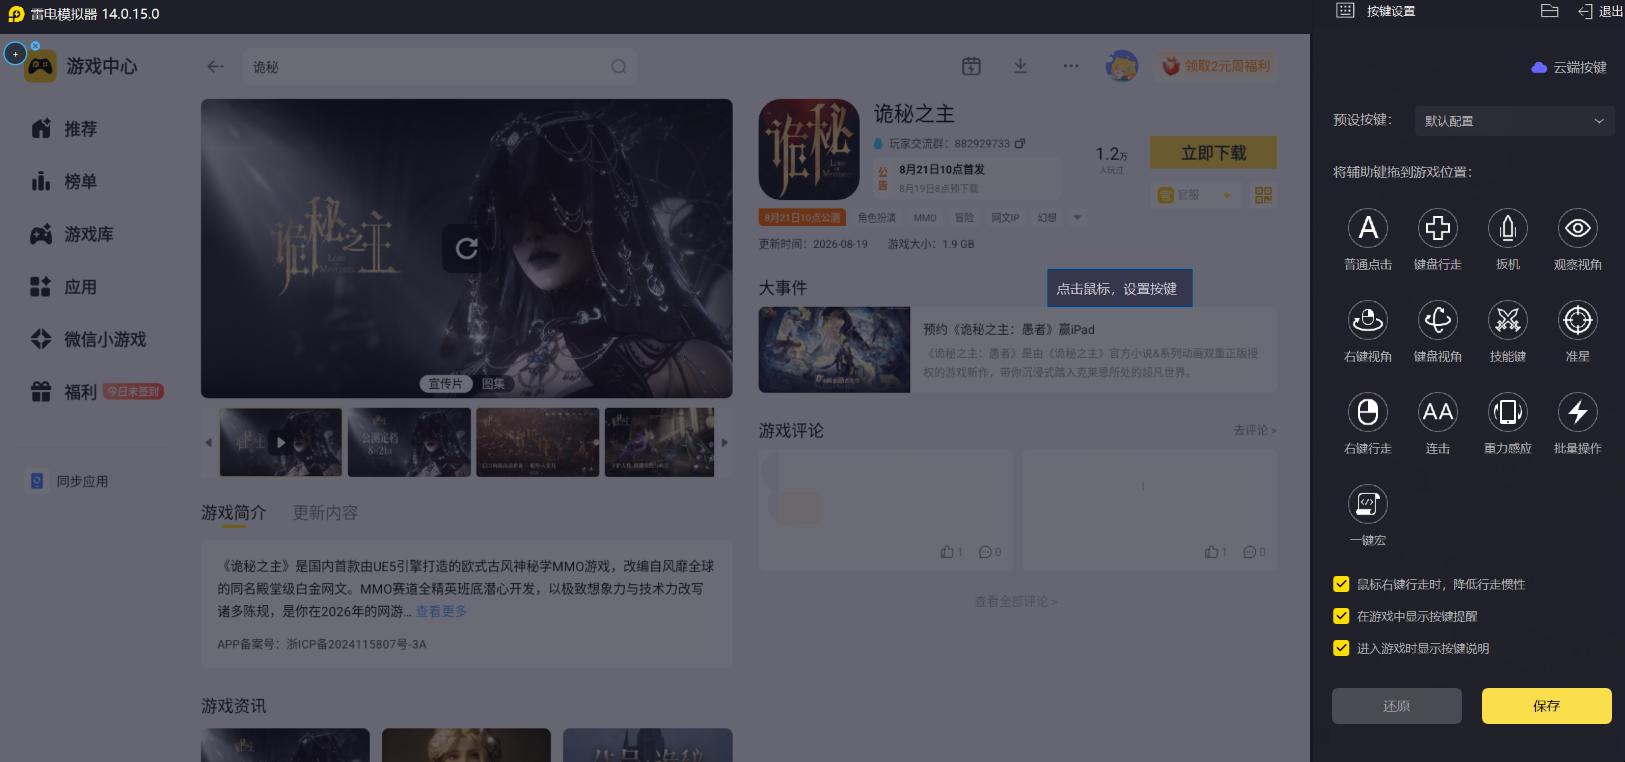Replay the main trailer video
Viewport: 1625px width, 762px height.
[x=466, y=248]
